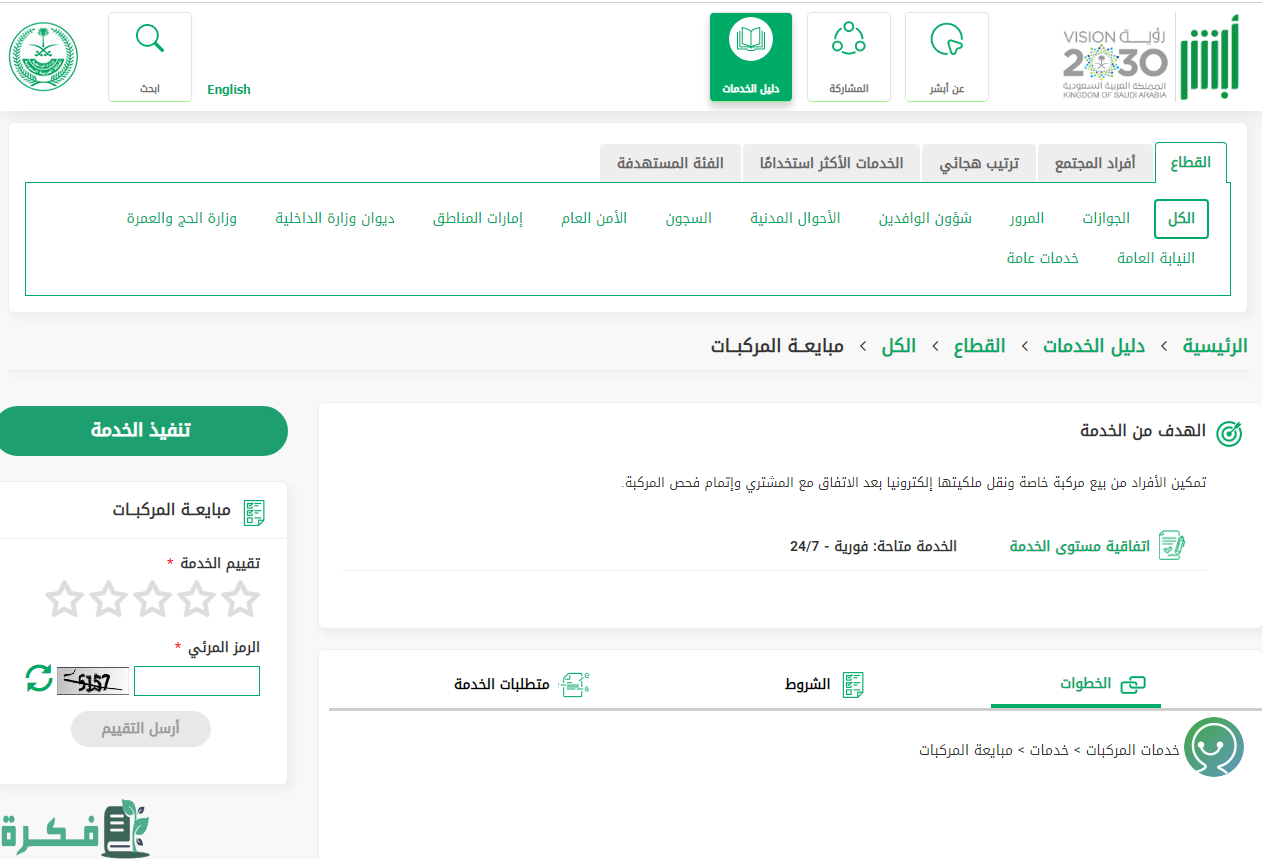Image resolution: width=1262 pixels, height=859 pixels.
Task: Click the Ministry of Interior emblem
Action: pyautogui.click(x=43, y=57)
